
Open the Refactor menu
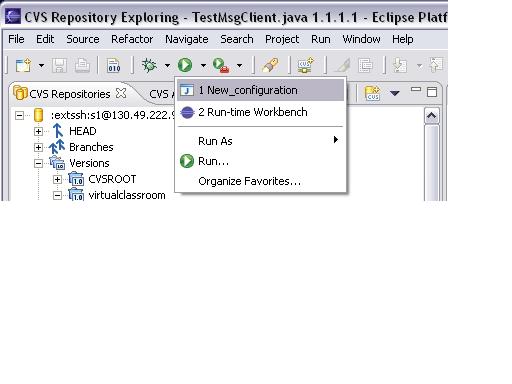pos(132,39)
